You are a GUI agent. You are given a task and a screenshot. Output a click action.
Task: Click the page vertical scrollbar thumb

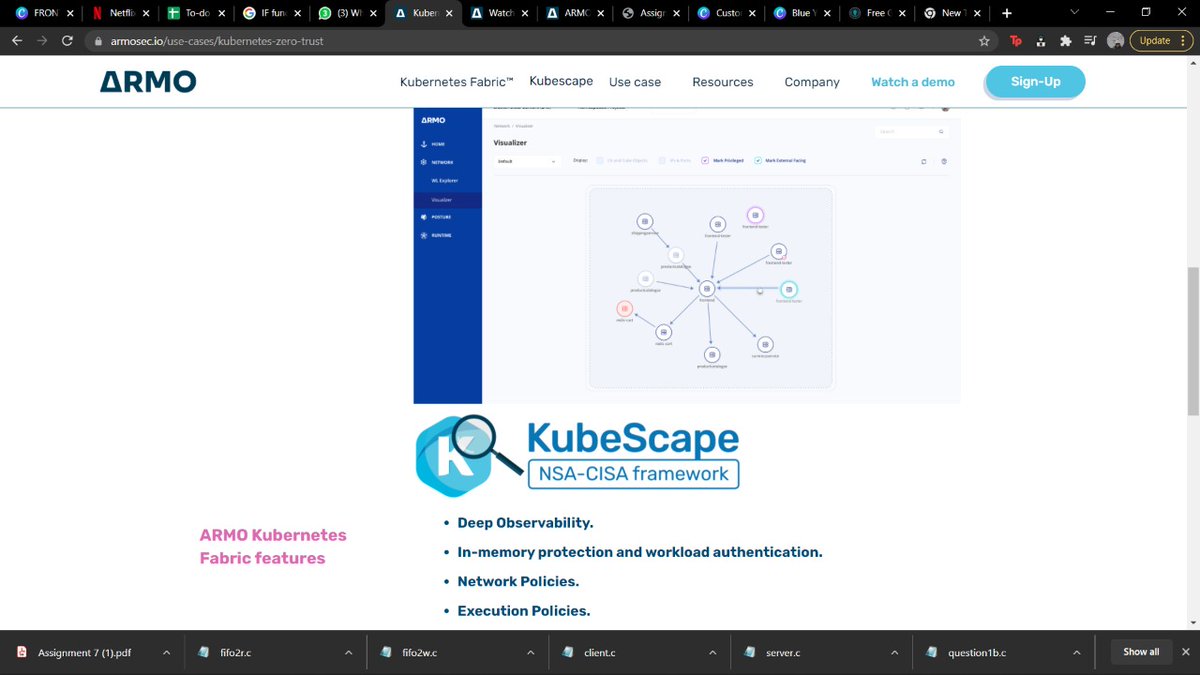pos(1193,340)
